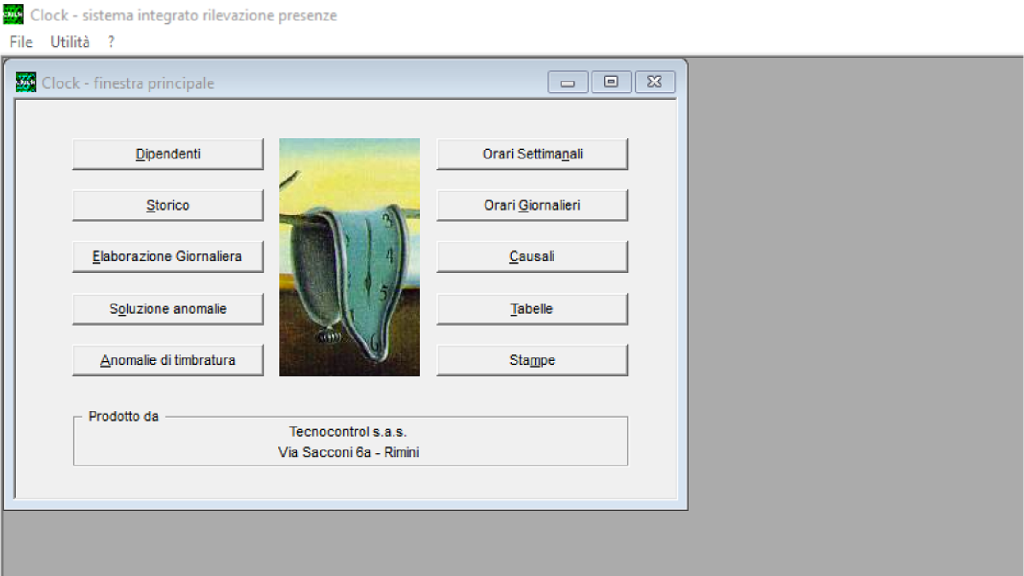This screenshot has height=576, width=1024.
Task: Open the Causali section
Action: point(532,256)
